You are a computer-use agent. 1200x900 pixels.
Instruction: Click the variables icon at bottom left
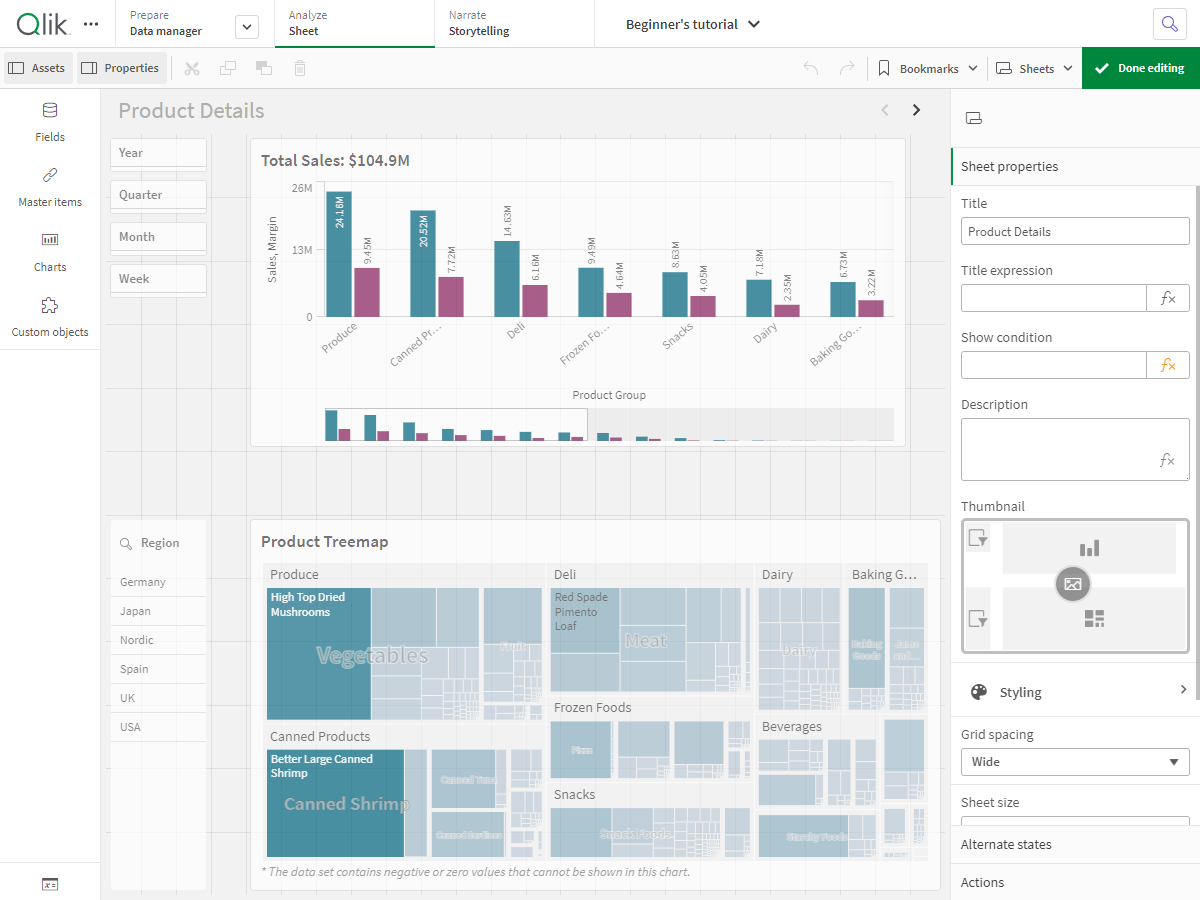pyautogui.click(x=50, y=884)
